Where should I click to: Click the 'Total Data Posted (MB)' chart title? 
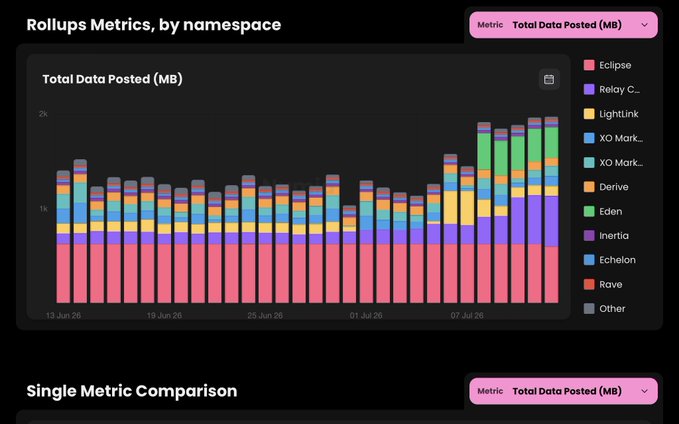[113, 79]
